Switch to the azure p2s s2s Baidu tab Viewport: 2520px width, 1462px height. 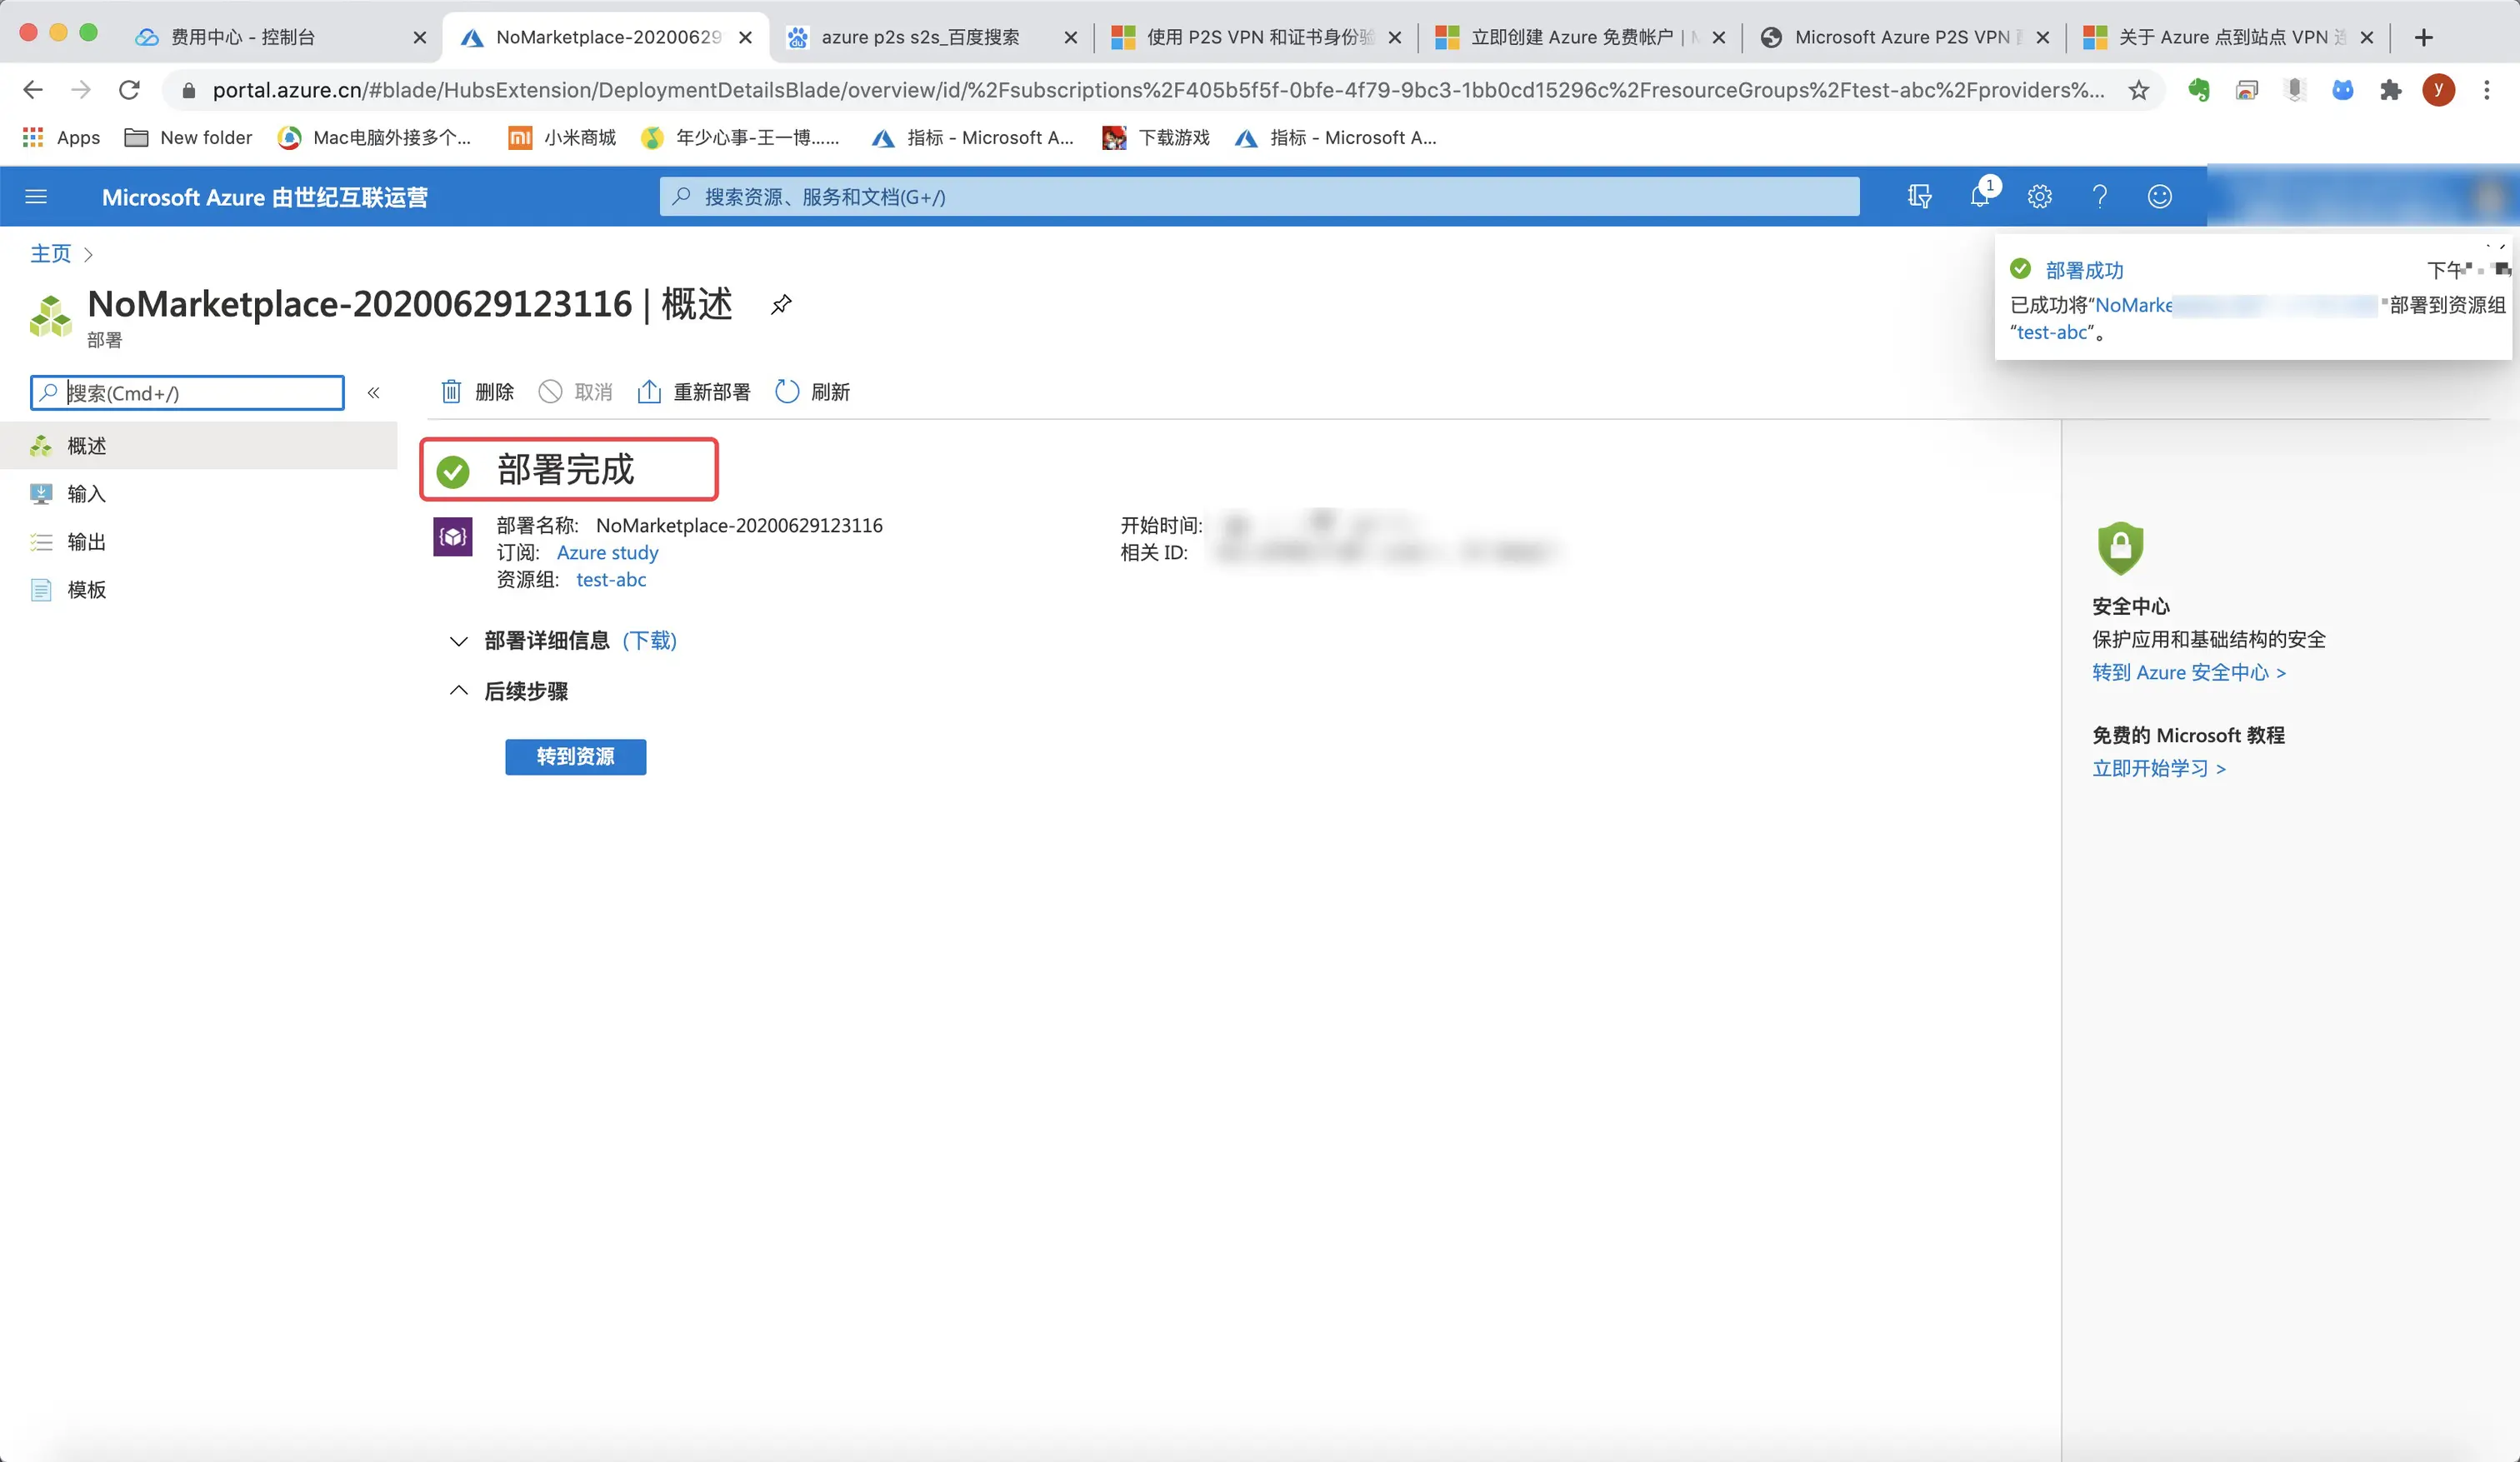tap(919, 37)
